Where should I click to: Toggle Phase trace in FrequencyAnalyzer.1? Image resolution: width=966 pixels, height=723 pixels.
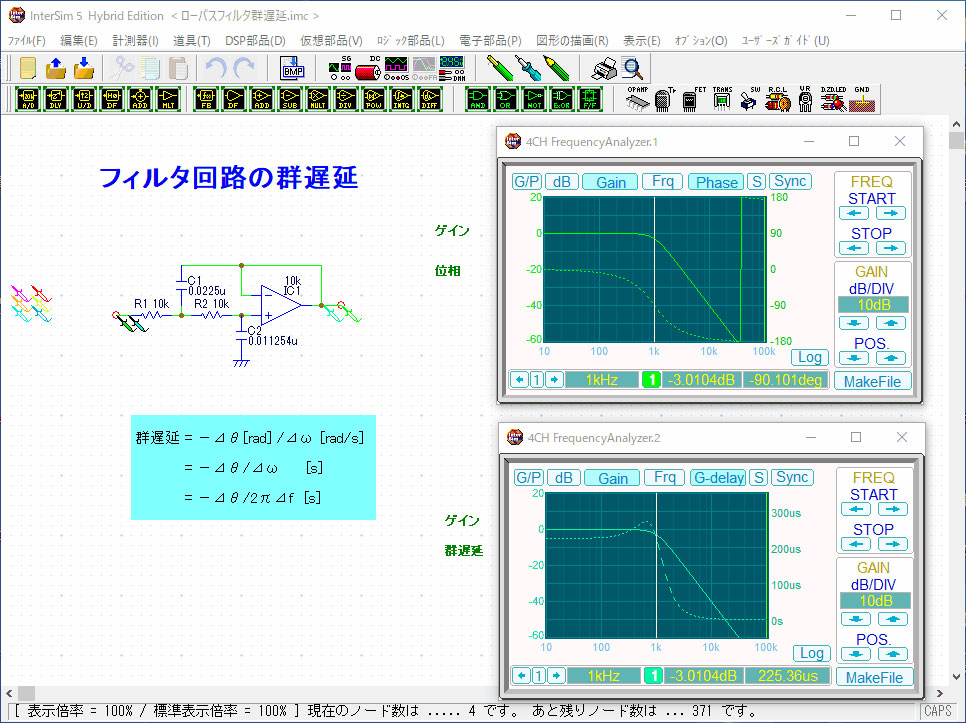[716, 182]
